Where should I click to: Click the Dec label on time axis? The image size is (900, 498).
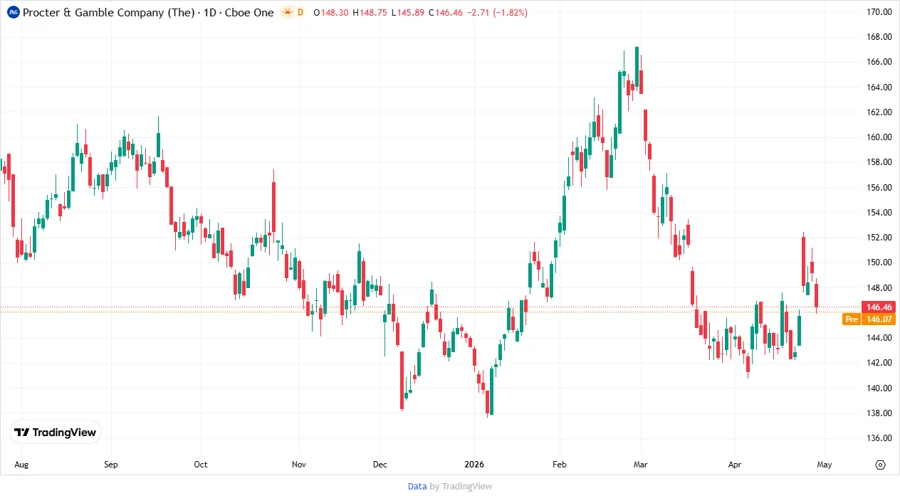[380, 465]
